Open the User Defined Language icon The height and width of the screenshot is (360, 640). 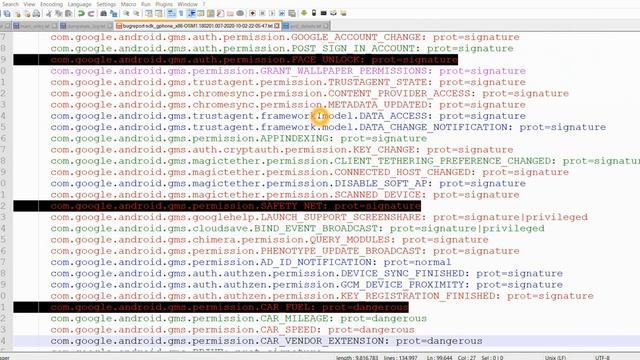tap(201, 13)
